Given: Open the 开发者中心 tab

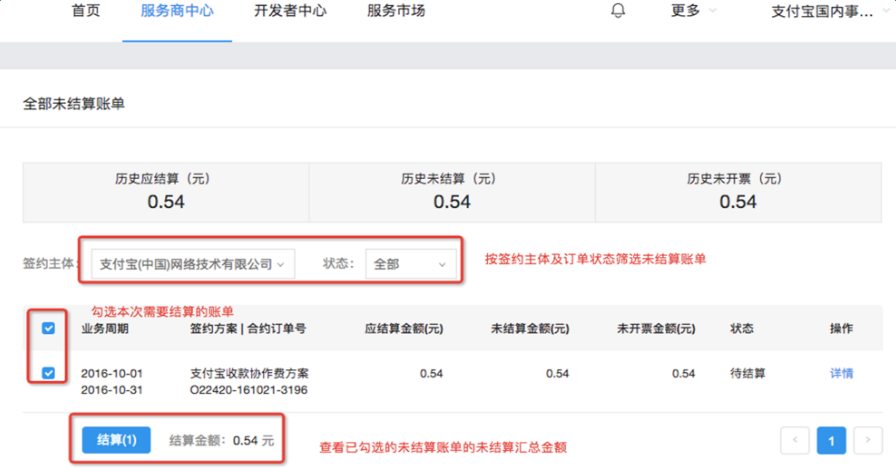Looking at the screenshot, I should point(291,11).
